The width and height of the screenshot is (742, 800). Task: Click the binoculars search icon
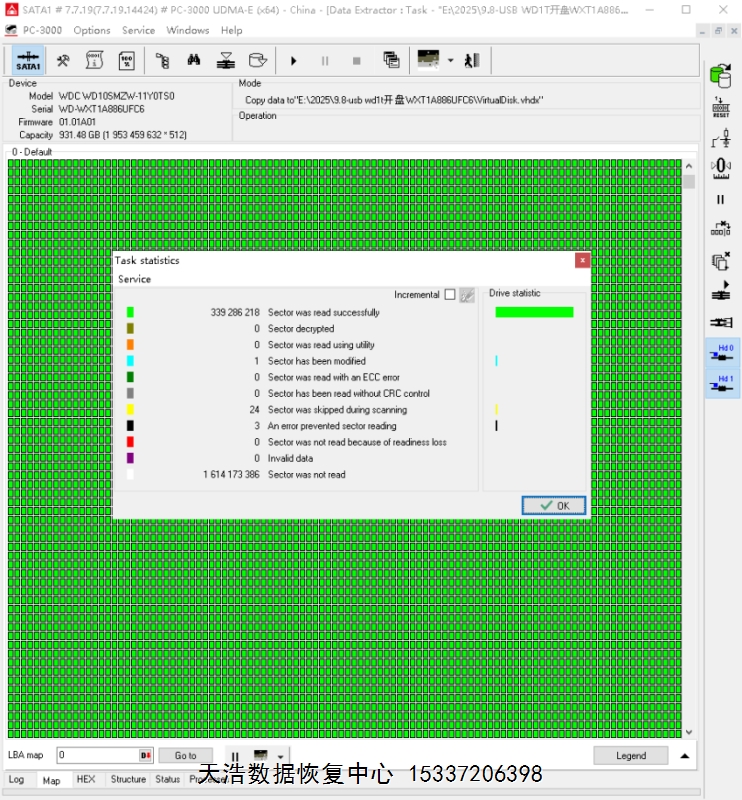click(x=194, y=60)
